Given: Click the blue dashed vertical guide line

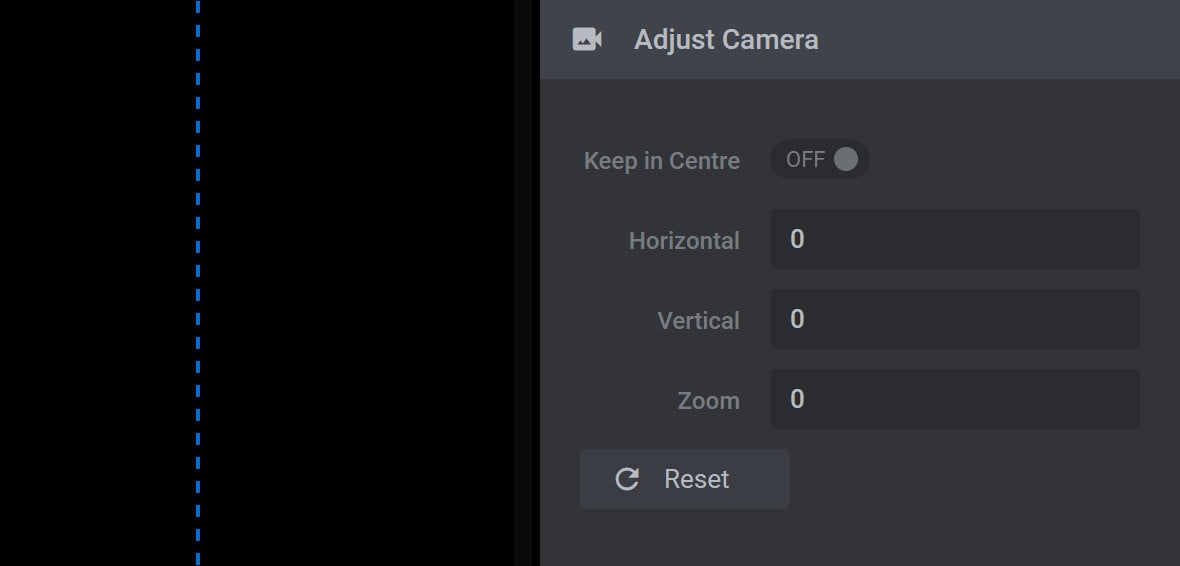Looking at the screenshot, I should pos(198,283).
